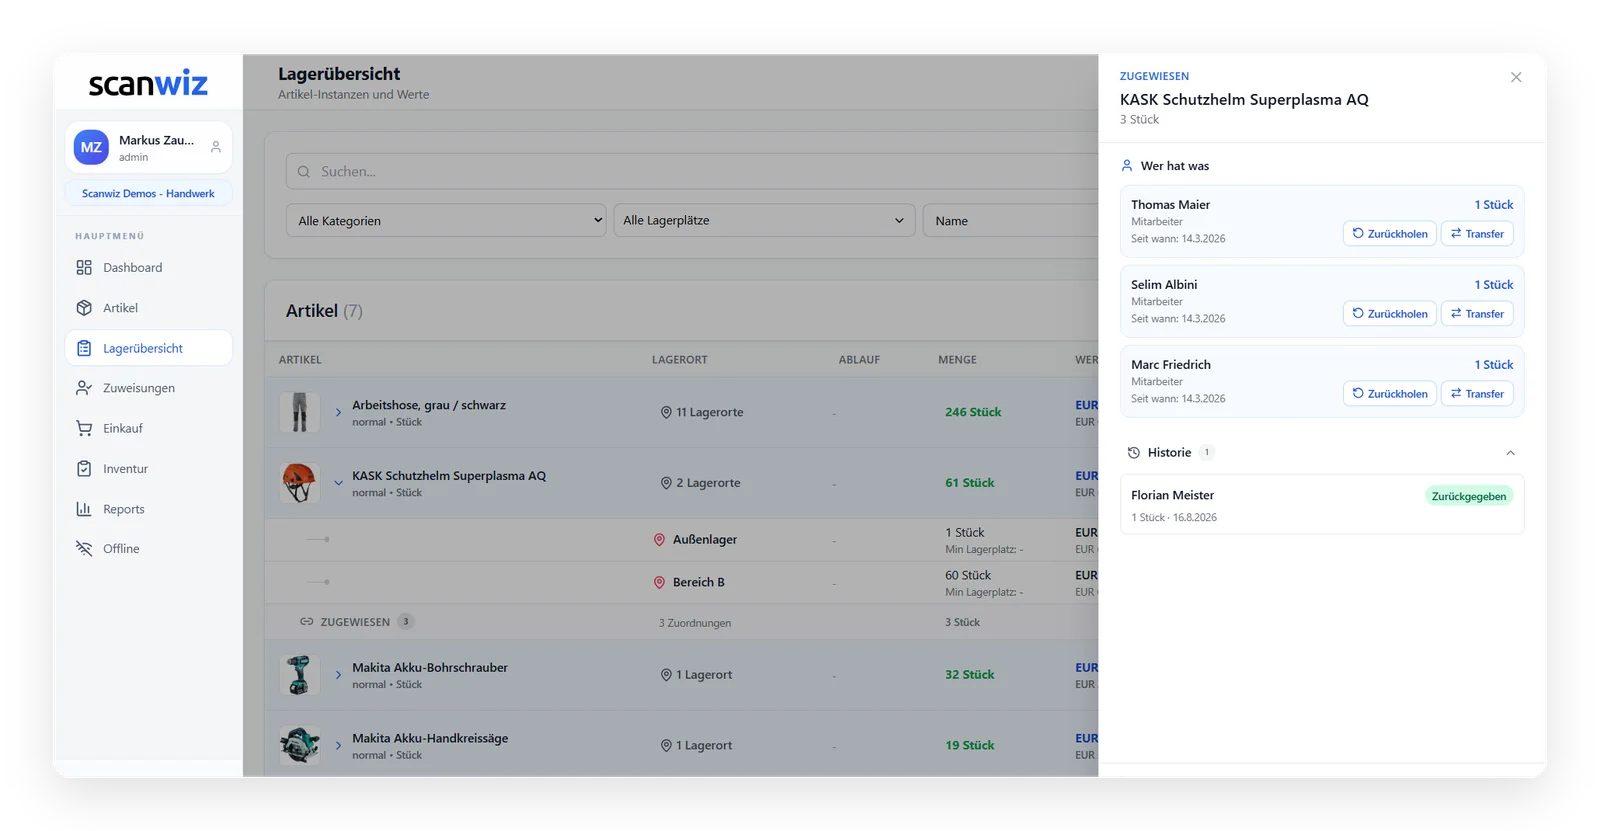1600x831 pixels.
Task: Click Zurückholen for Thomas Maier
Action: click(x=1390, y=234)
